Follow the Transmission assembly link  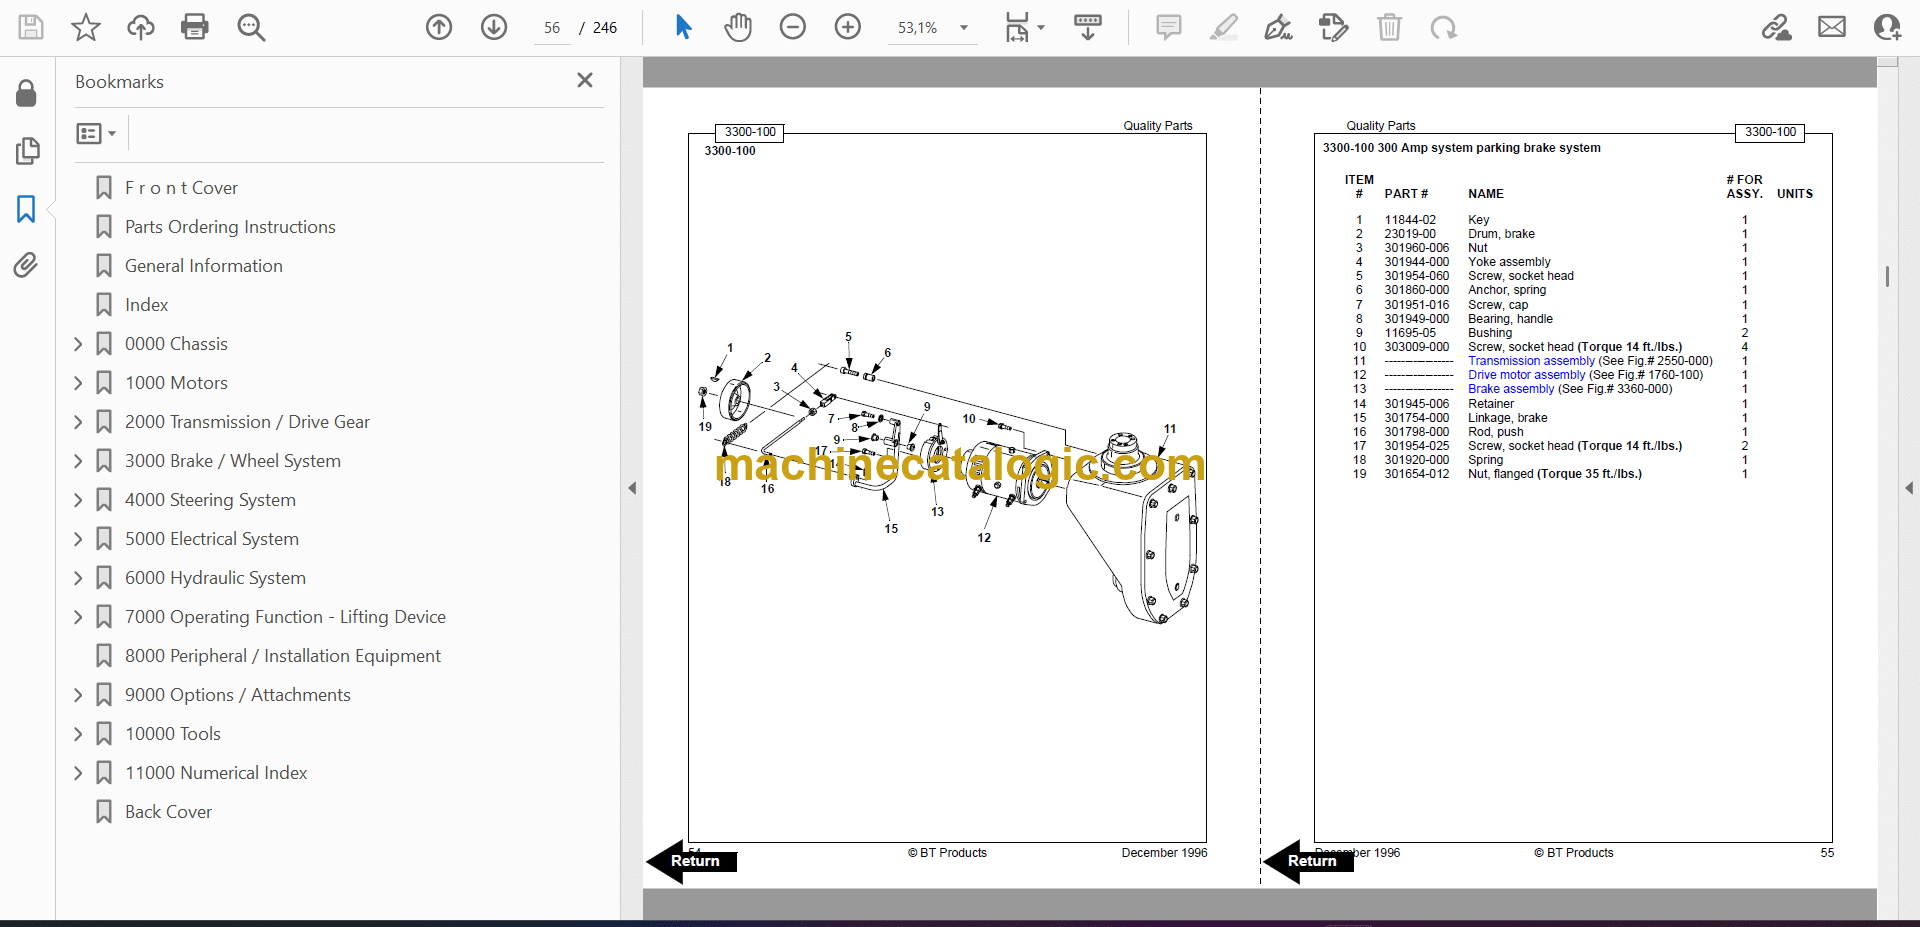(1531, 361)
